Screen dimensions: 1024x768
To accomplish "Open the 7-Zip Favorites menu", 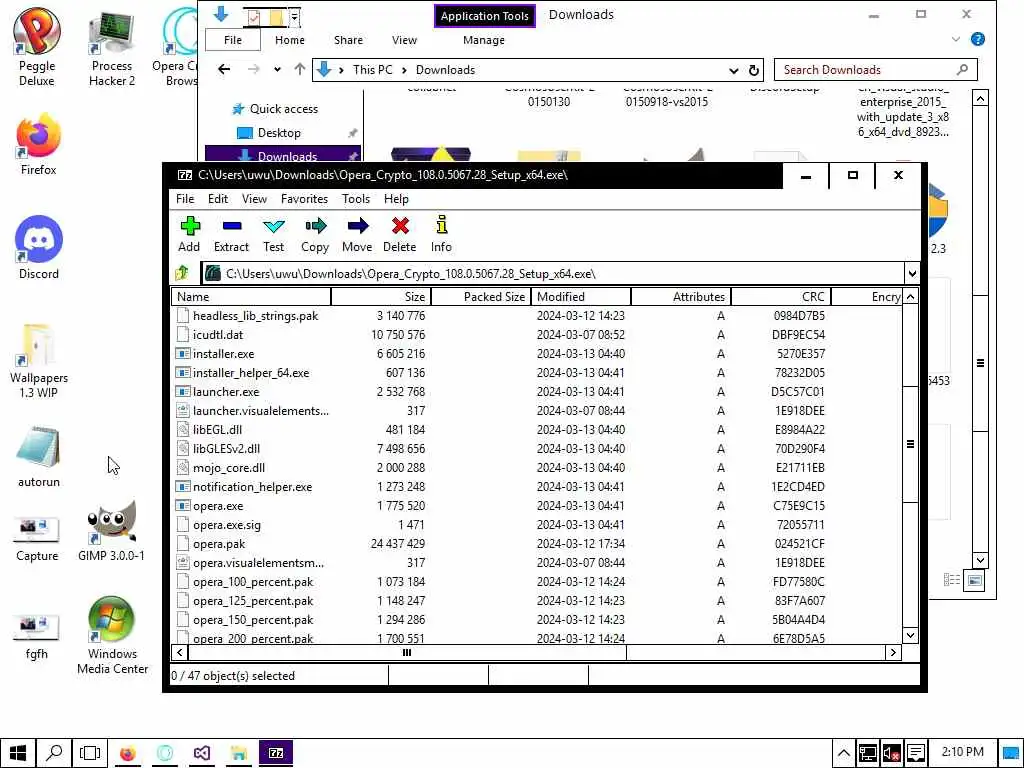I will click(304, 199).
